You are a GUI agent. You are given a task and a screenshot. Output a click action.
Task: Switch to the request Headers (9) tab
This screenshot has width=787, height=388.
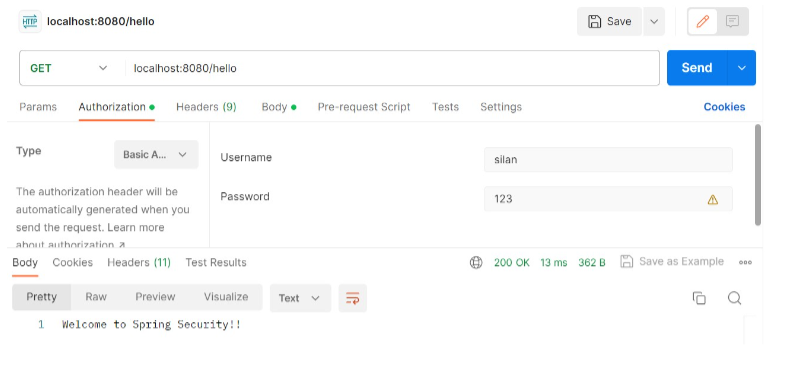(206, 107)
